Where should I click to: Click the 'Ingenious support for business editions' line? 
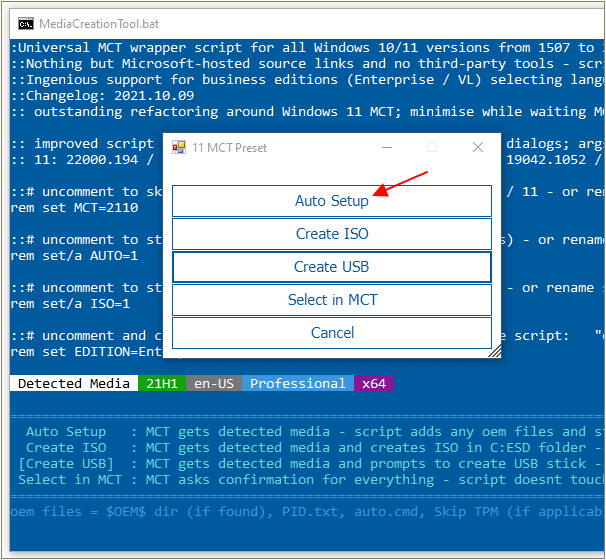tap(307, 80)
